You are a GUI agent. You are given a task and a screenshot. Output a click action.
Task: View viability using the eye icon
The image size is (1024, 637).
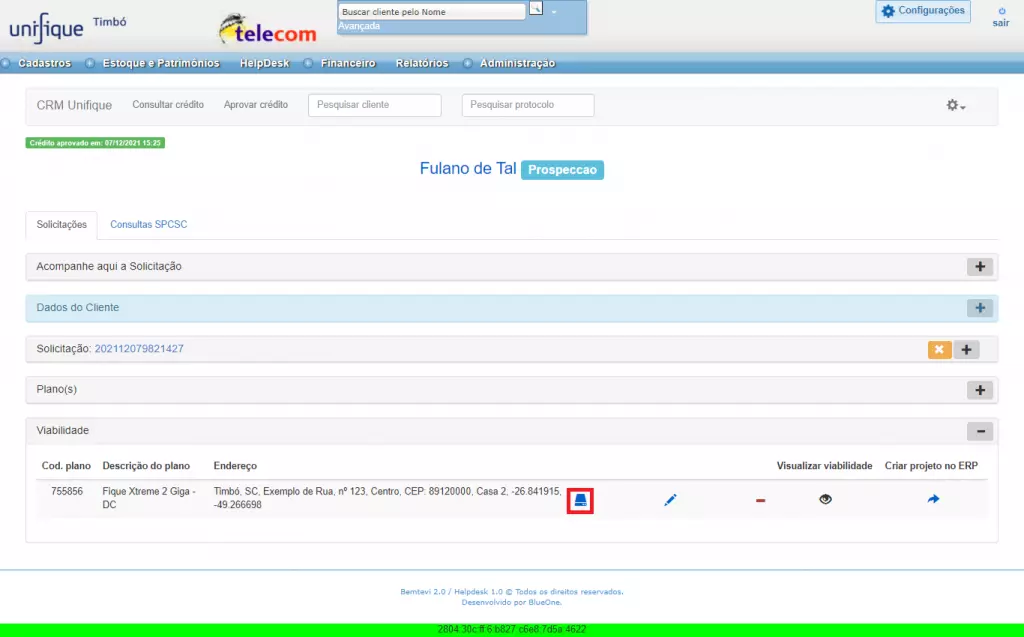(825, 499)
